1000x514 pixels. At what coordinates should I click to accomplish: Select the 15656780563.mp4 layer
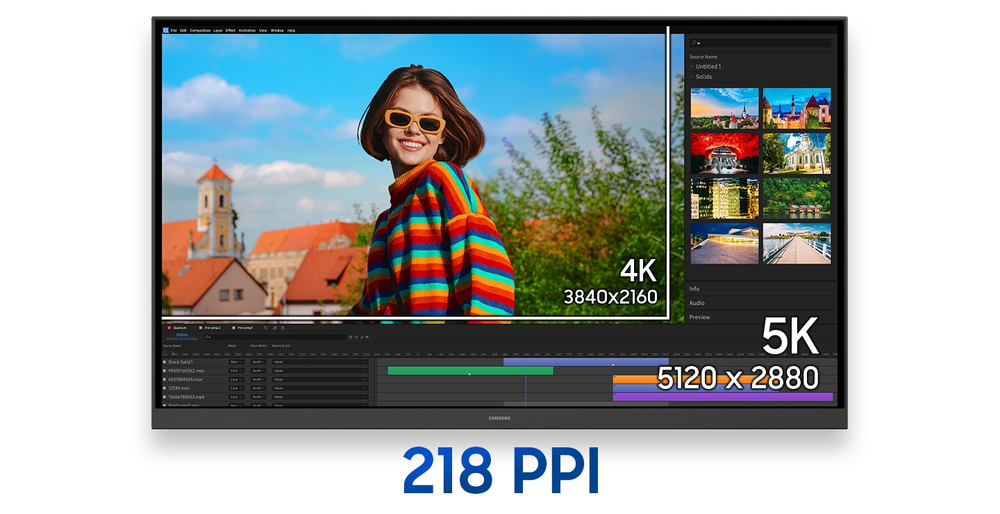click(x=186, y=397)
